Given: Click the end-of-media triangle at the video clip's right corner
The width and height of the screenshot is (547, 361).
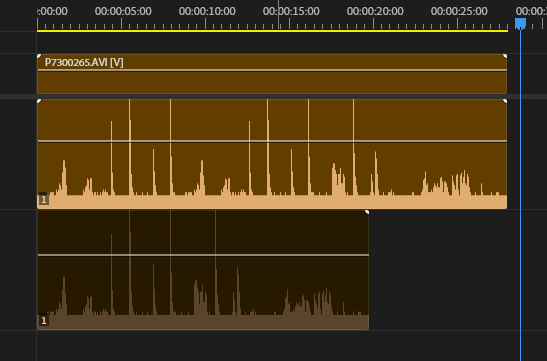Looking at the screenshot, I should (505, 56).
